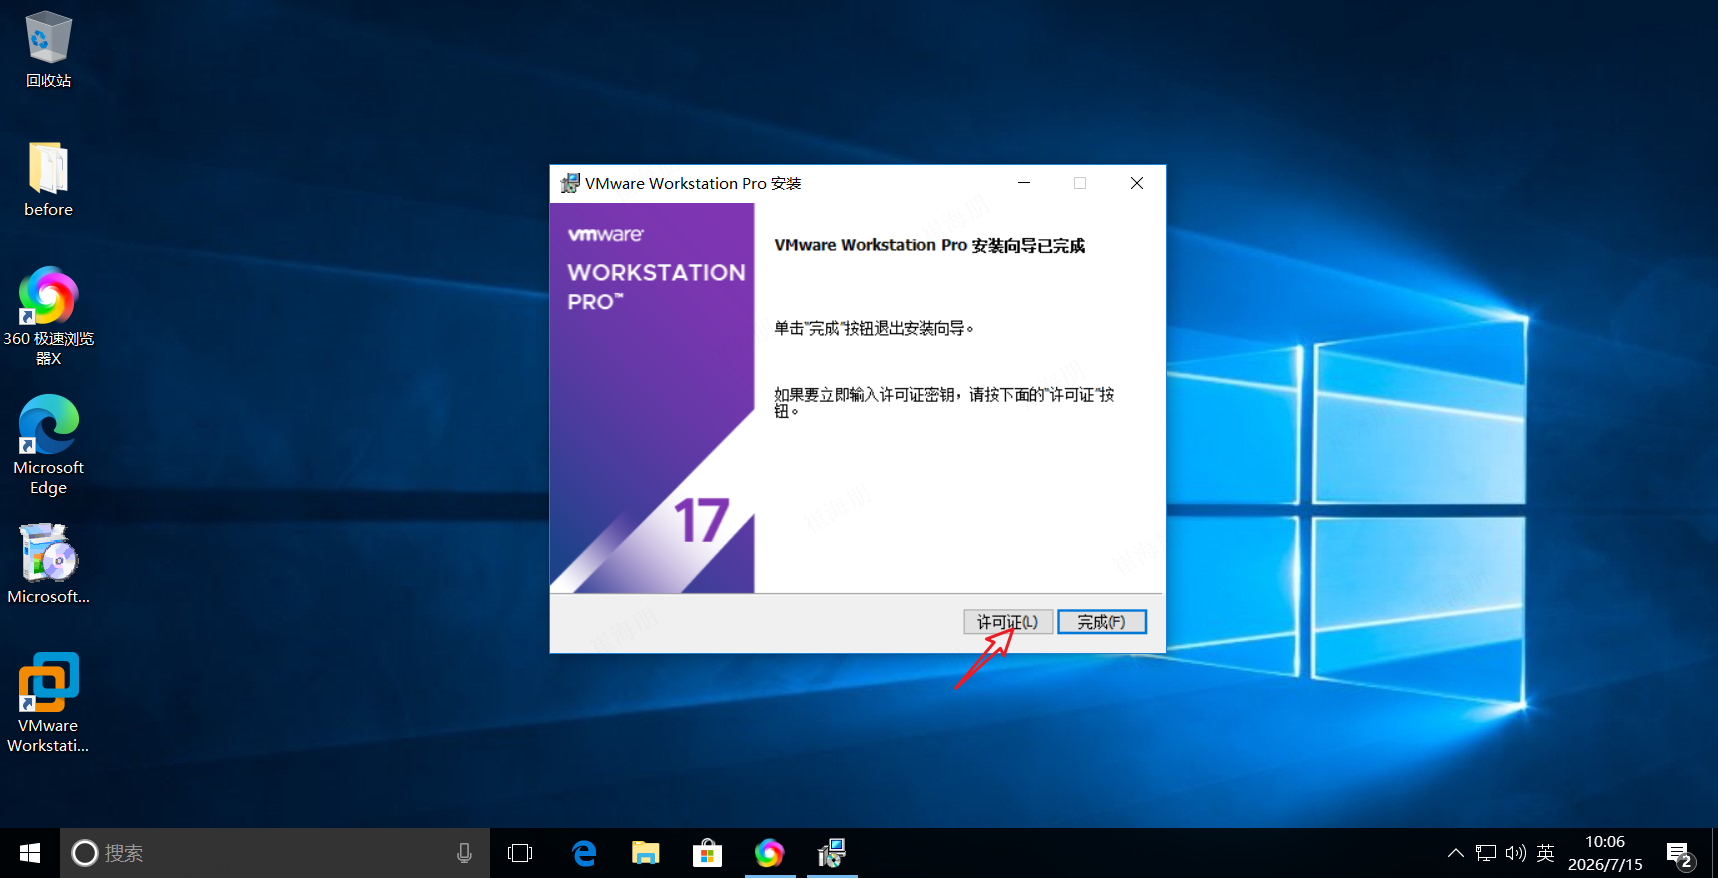Click the 完成(F) finish button
This screenshot has height=878, width=1718.
[1102, 622]
